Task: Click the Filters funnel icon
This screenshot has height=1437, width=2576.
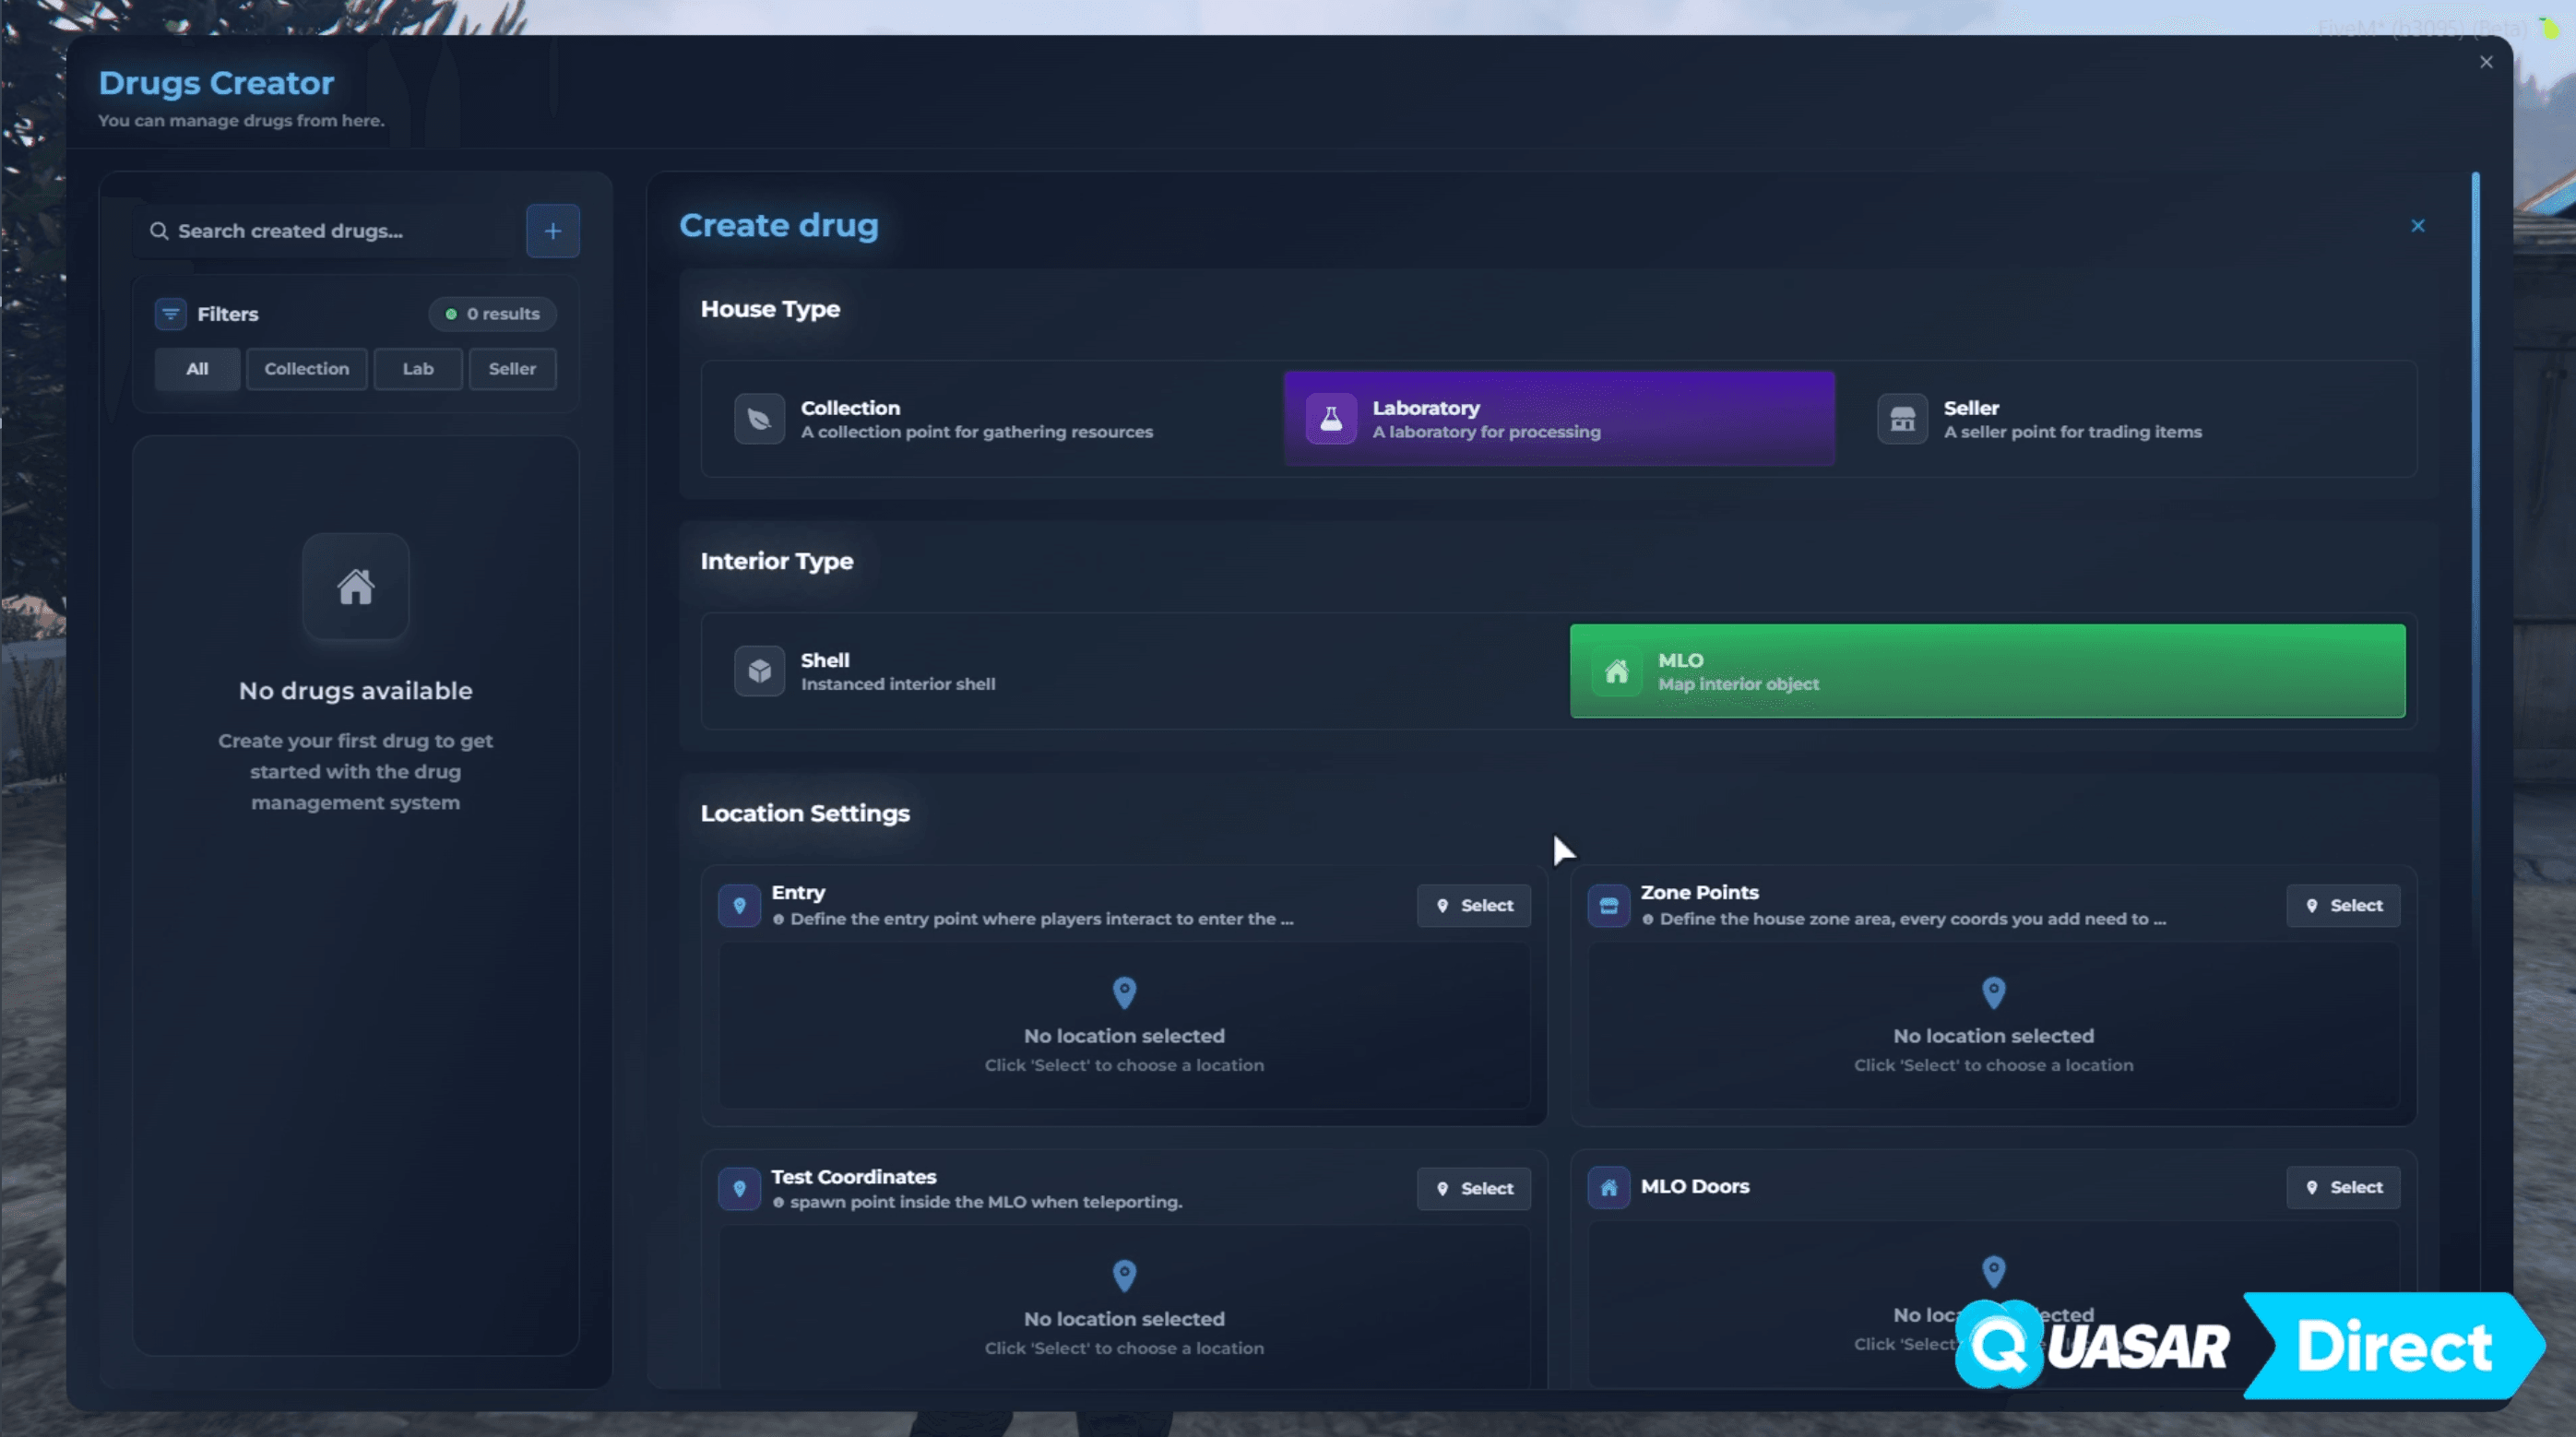Action: [170, 314]
